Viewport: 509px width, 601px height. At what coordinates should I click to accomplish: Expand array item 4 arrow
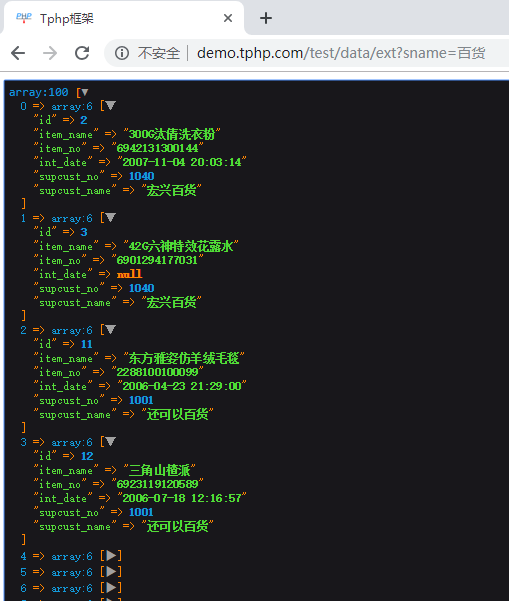tap(111, 555)
